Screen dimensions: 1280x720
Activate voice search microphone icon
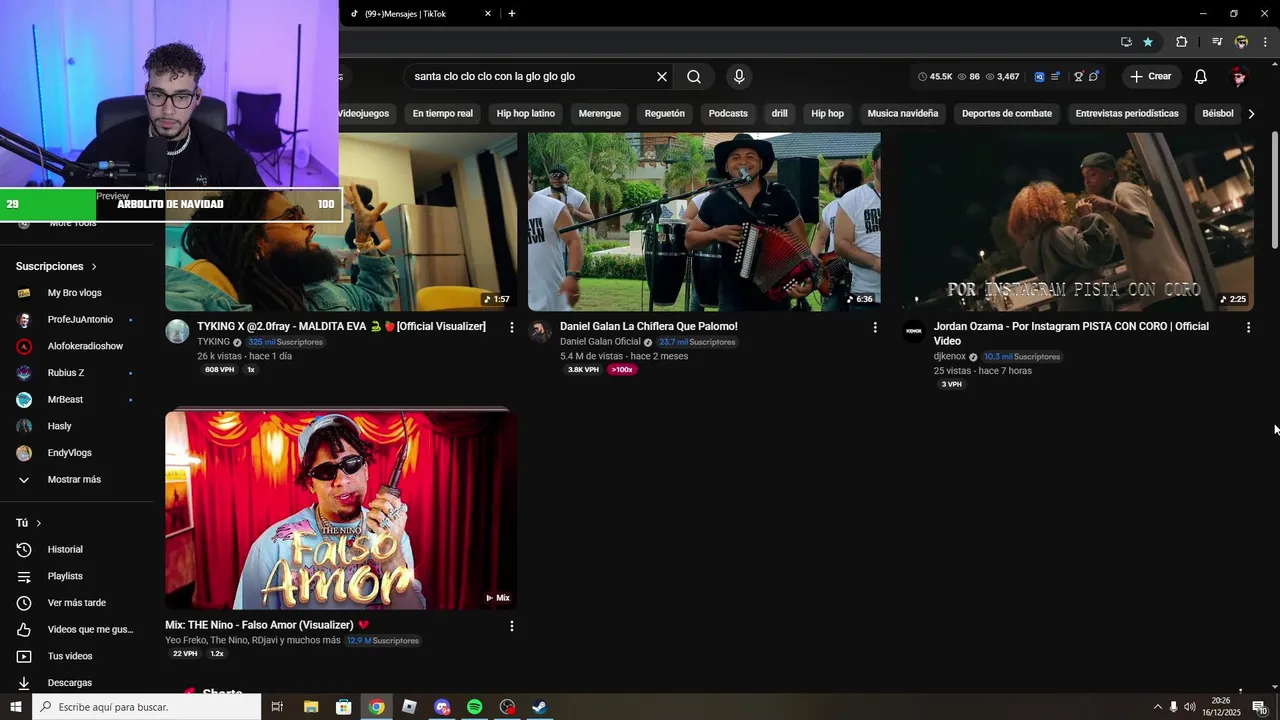739,76
